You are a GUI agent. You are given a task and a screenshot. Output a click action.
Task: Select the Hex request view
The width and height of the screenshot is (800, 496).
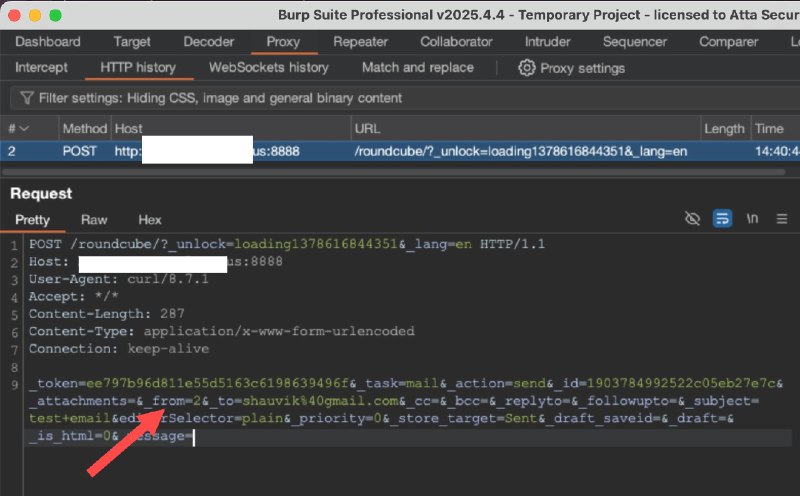point(150,220)
